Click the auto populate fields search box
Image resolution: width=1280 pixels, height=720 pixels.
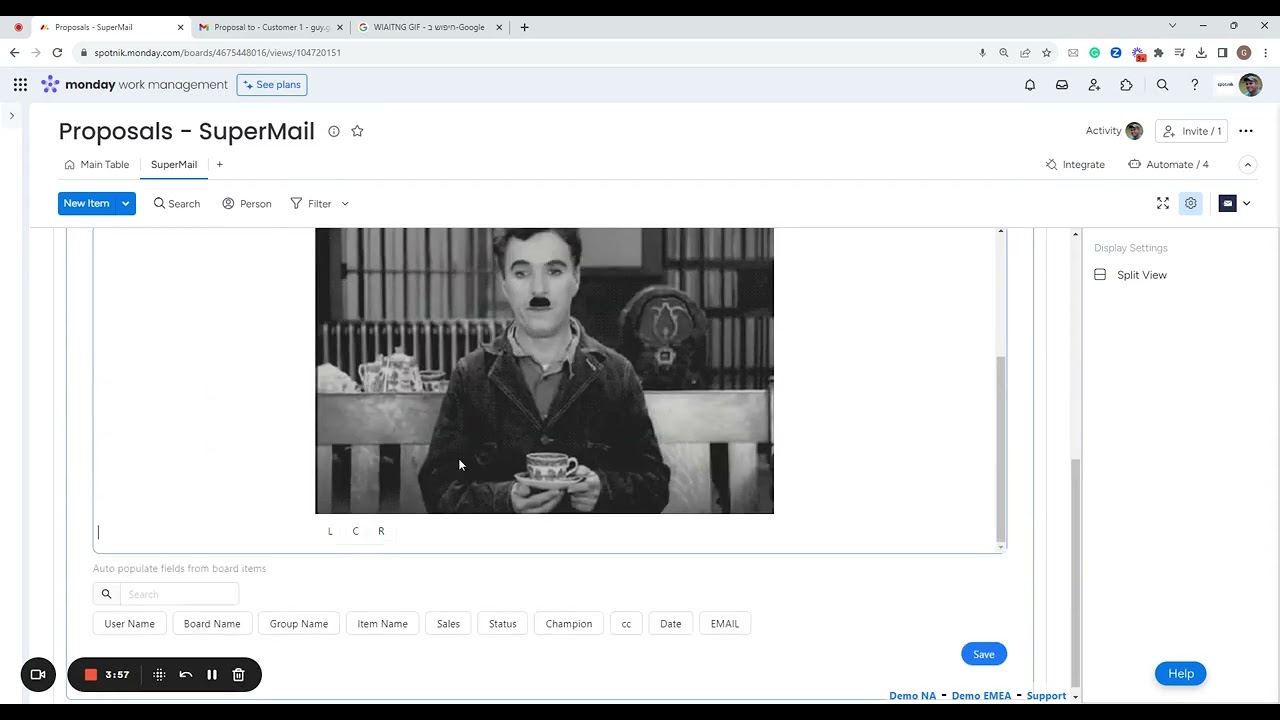point(179,594)
